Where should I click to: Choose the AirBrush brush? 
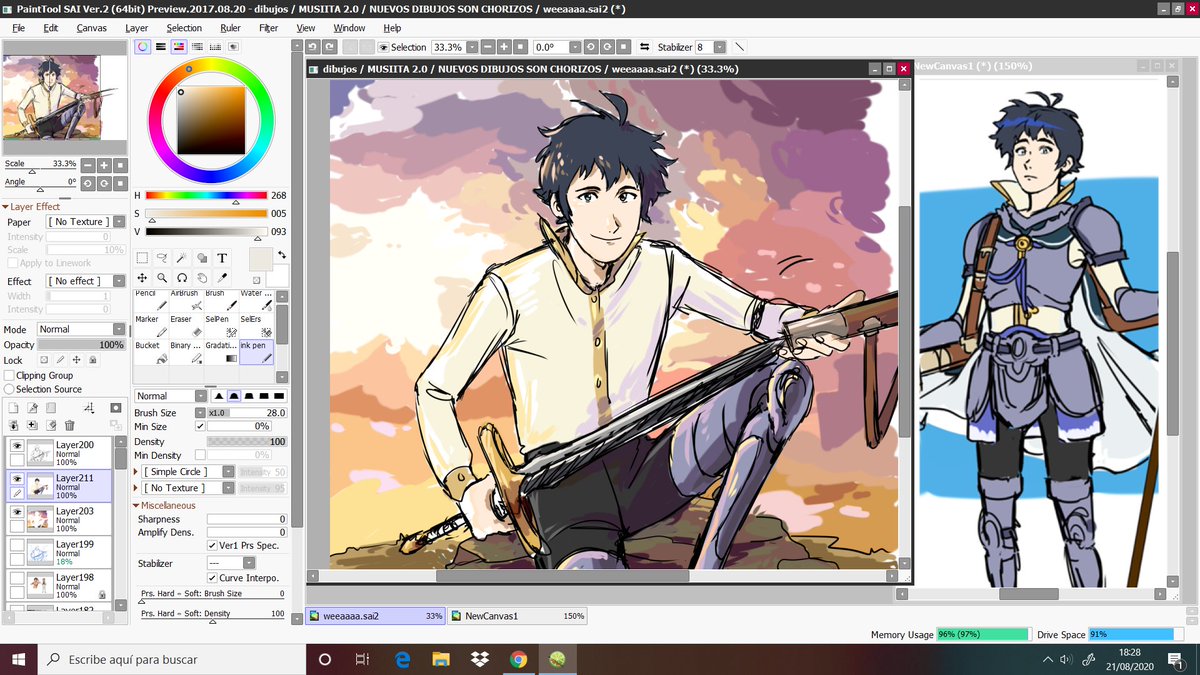click(186, 300)
